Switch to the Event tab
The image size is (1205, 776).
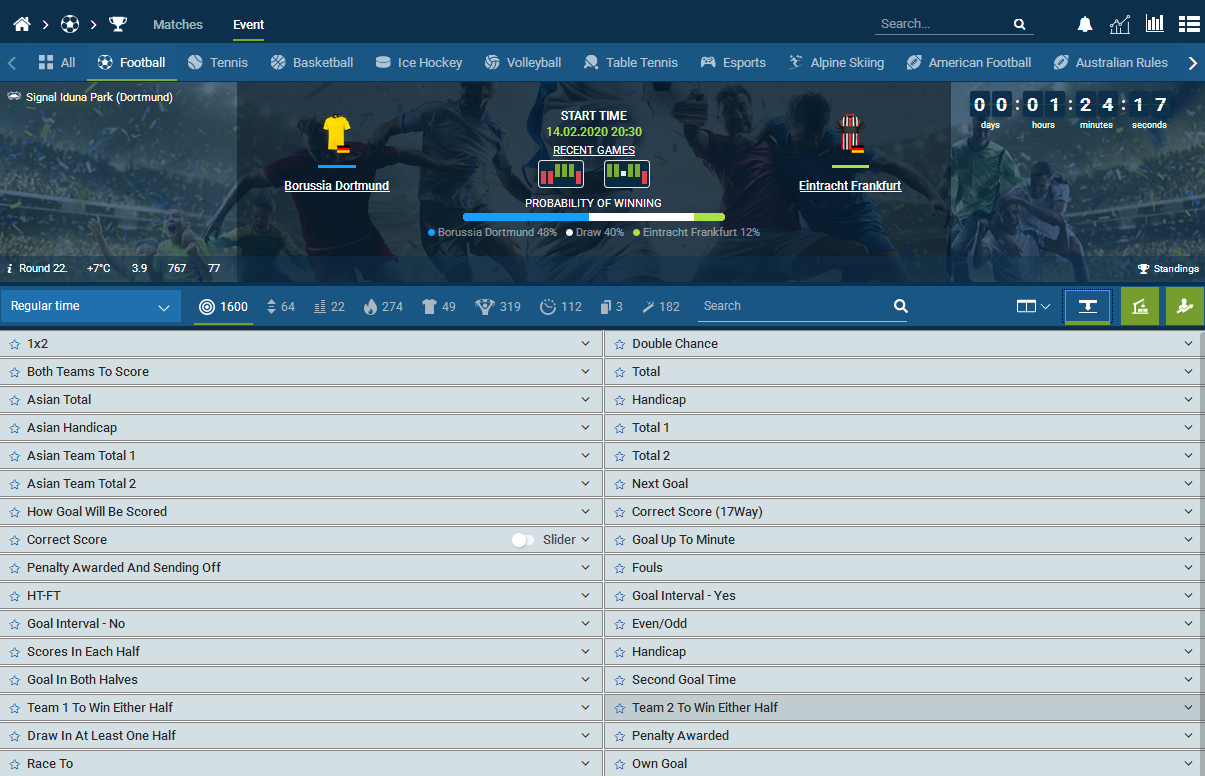(x=248, y=24)
